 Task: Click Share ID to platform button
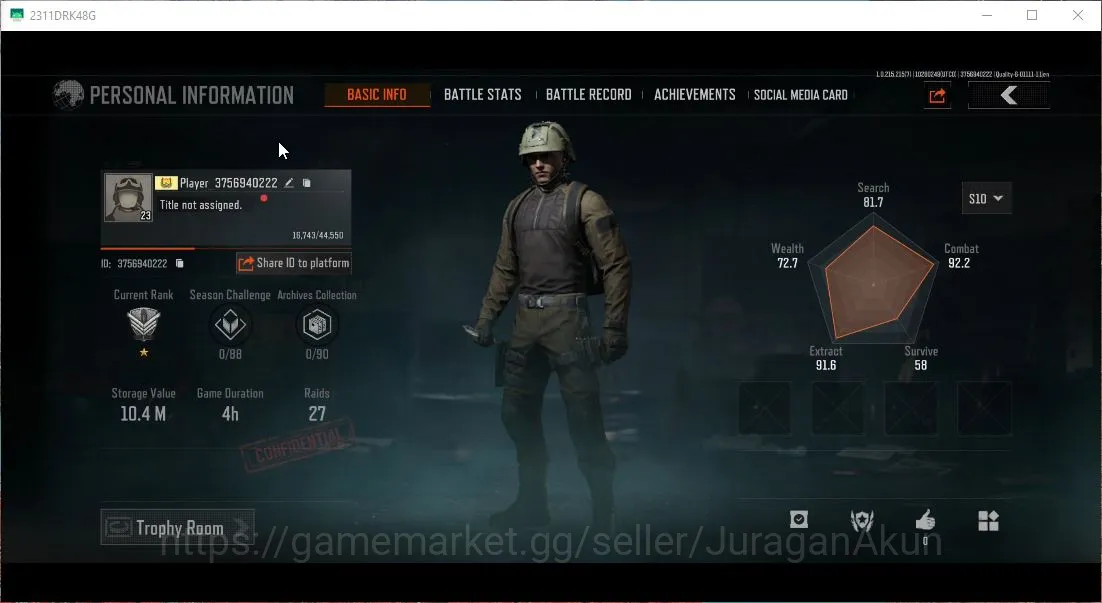(294, 263)
